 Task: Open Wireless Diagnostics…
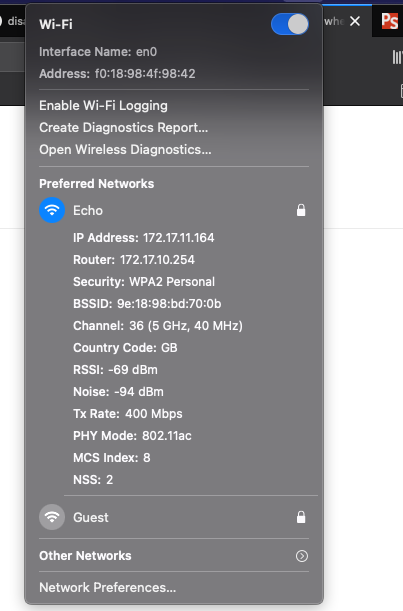[125, 150]
